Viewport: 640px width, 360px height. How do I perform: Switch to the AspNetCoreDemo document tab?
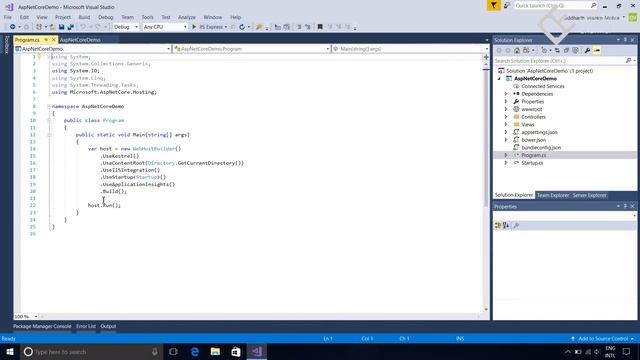click(80, 40)
